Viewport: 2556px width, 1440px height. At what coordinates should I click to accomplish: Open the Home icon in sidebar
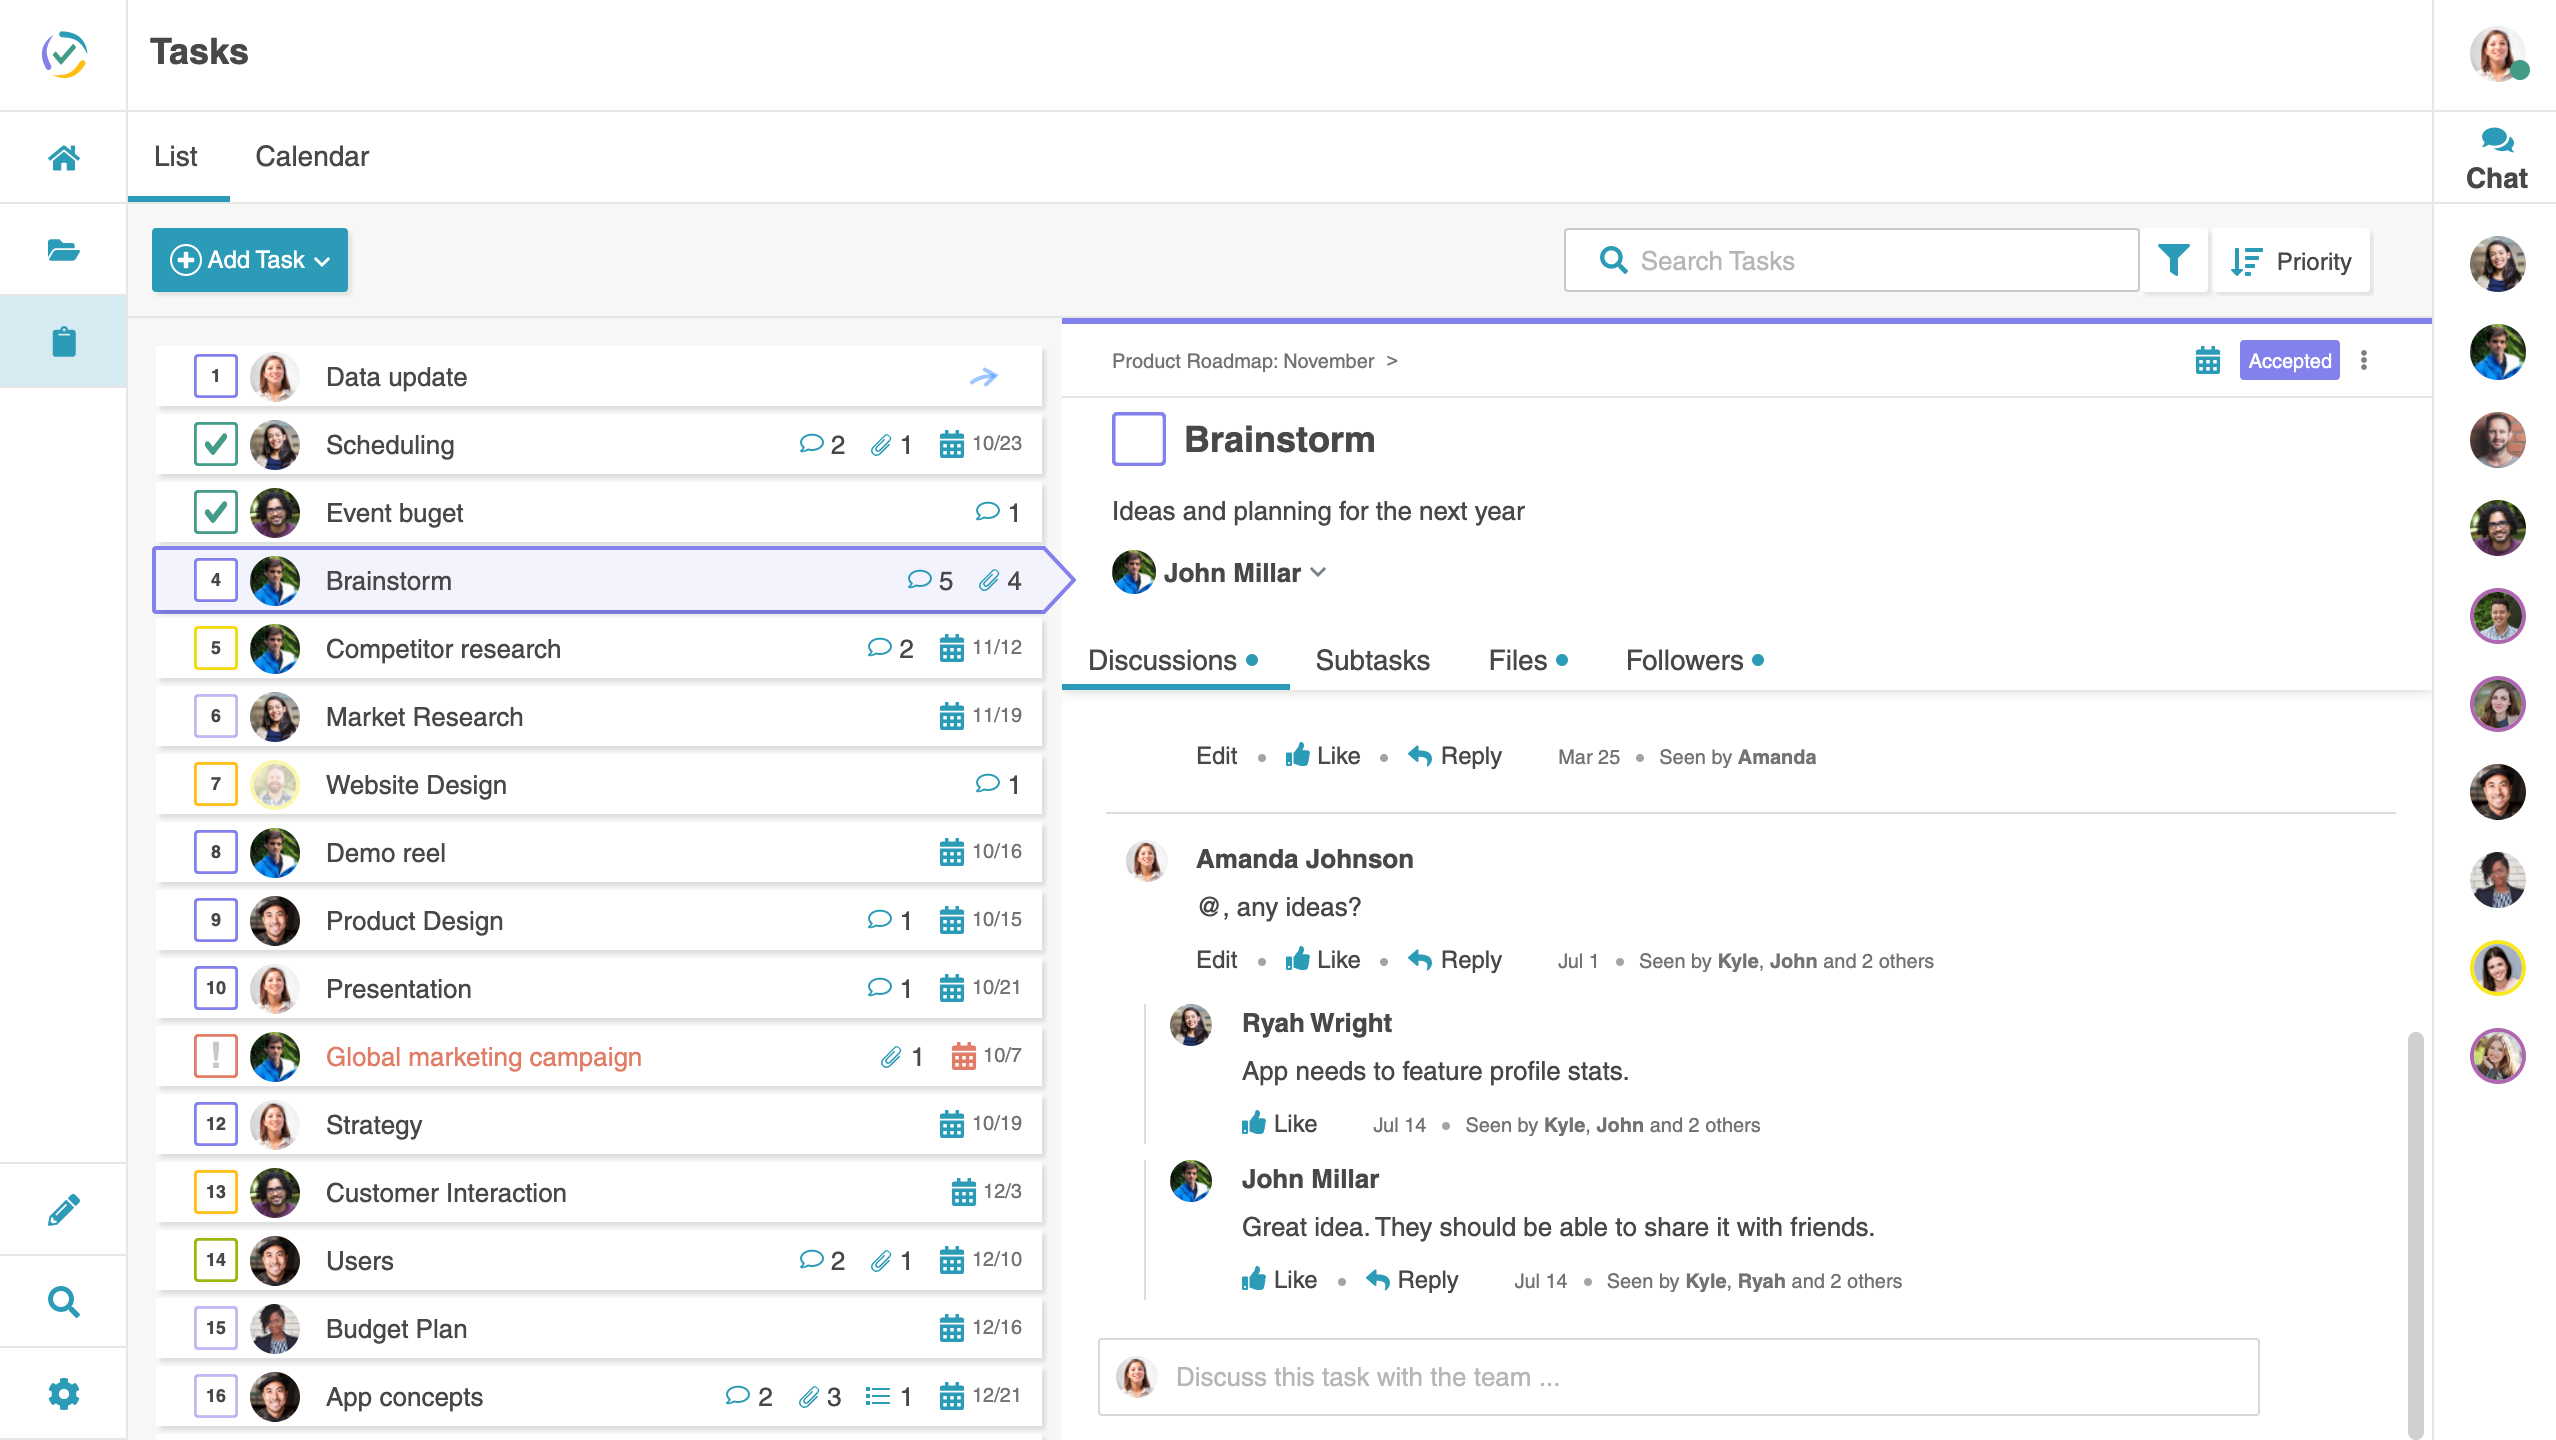63,157
